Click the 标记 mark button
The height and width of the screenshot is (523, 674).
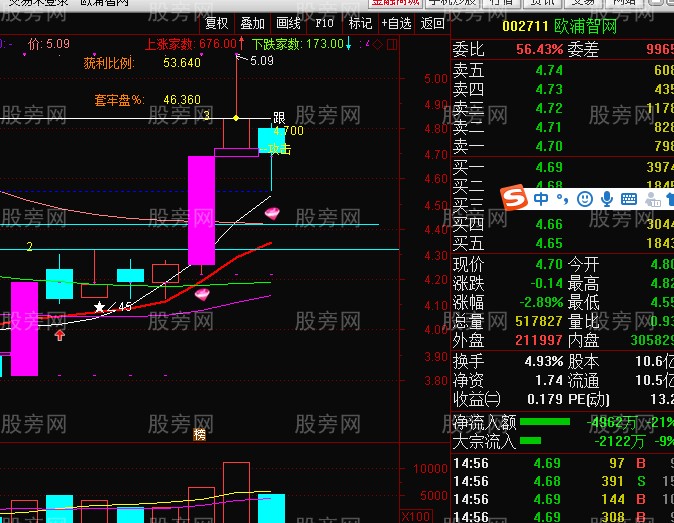360,23
